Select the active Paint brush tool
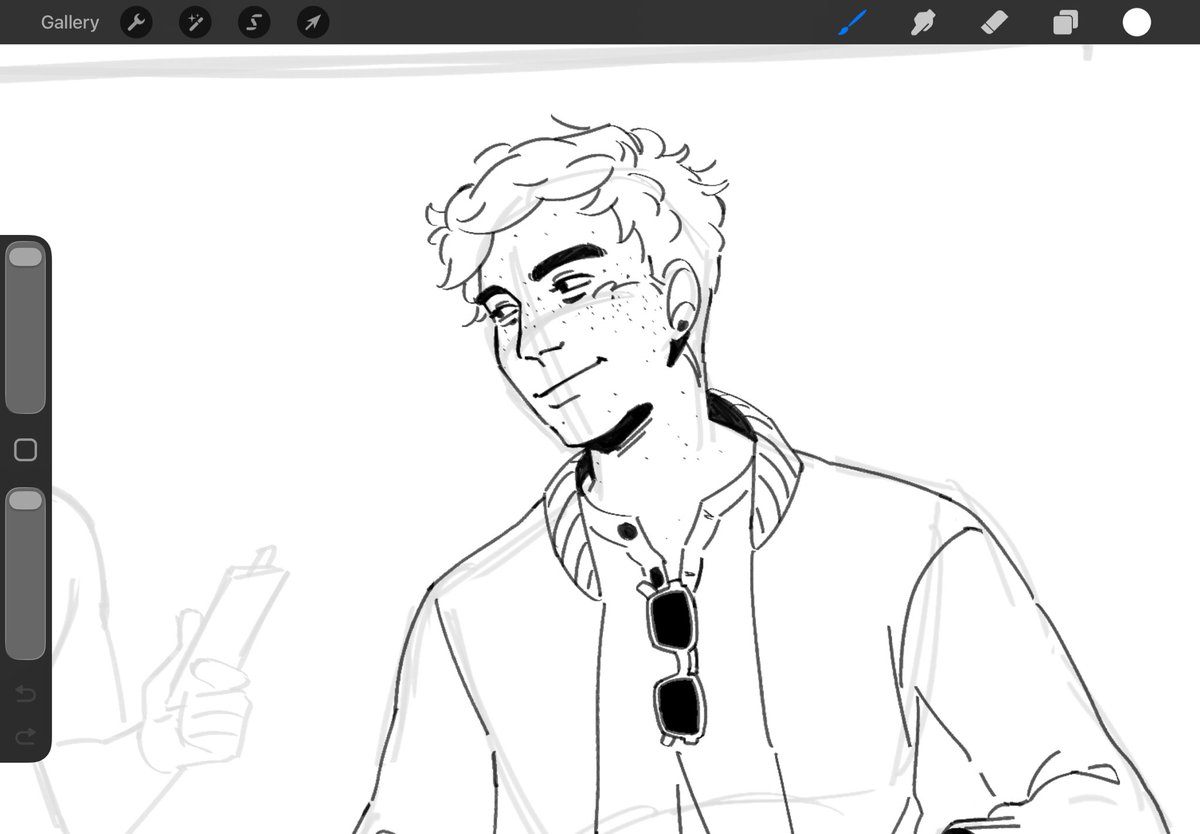Viewport: 1200px width, 834px height. tap(851, 22)
